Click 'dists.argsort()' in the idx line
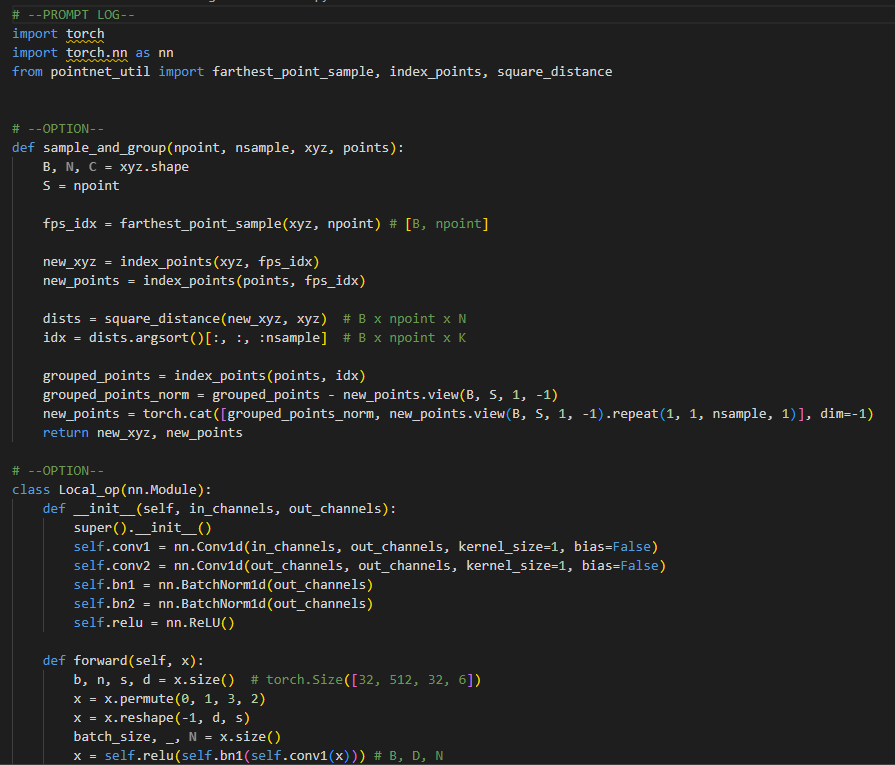Screen dimensions: 895x765 pos(146,338)
